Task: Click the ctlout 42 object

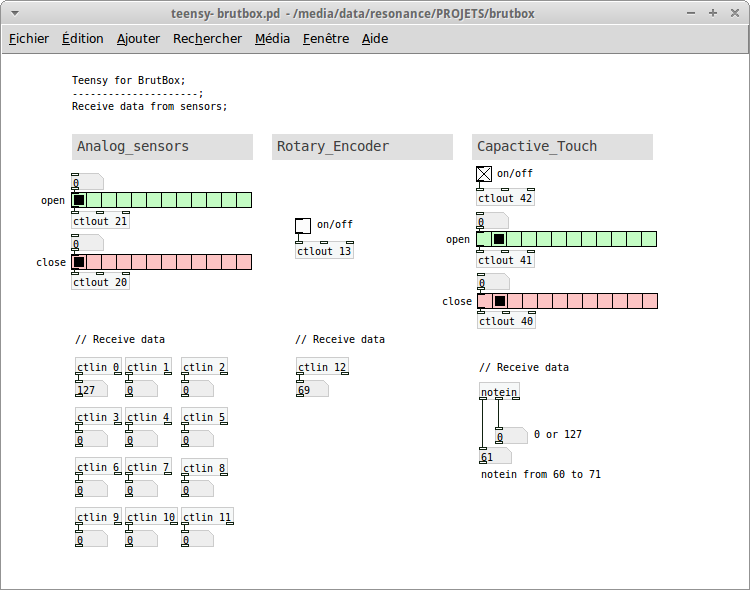Action: [x=506, y=198]
